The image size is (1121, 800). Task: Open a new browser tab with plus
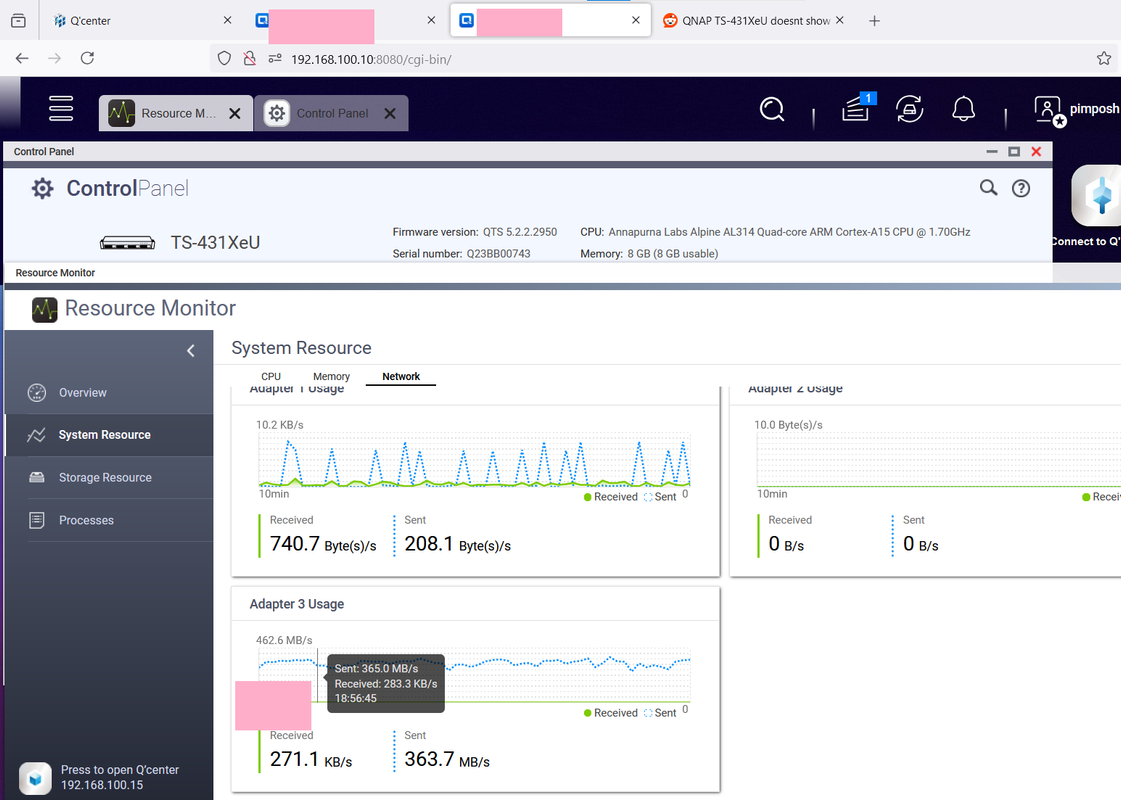(x=874, y=21)
